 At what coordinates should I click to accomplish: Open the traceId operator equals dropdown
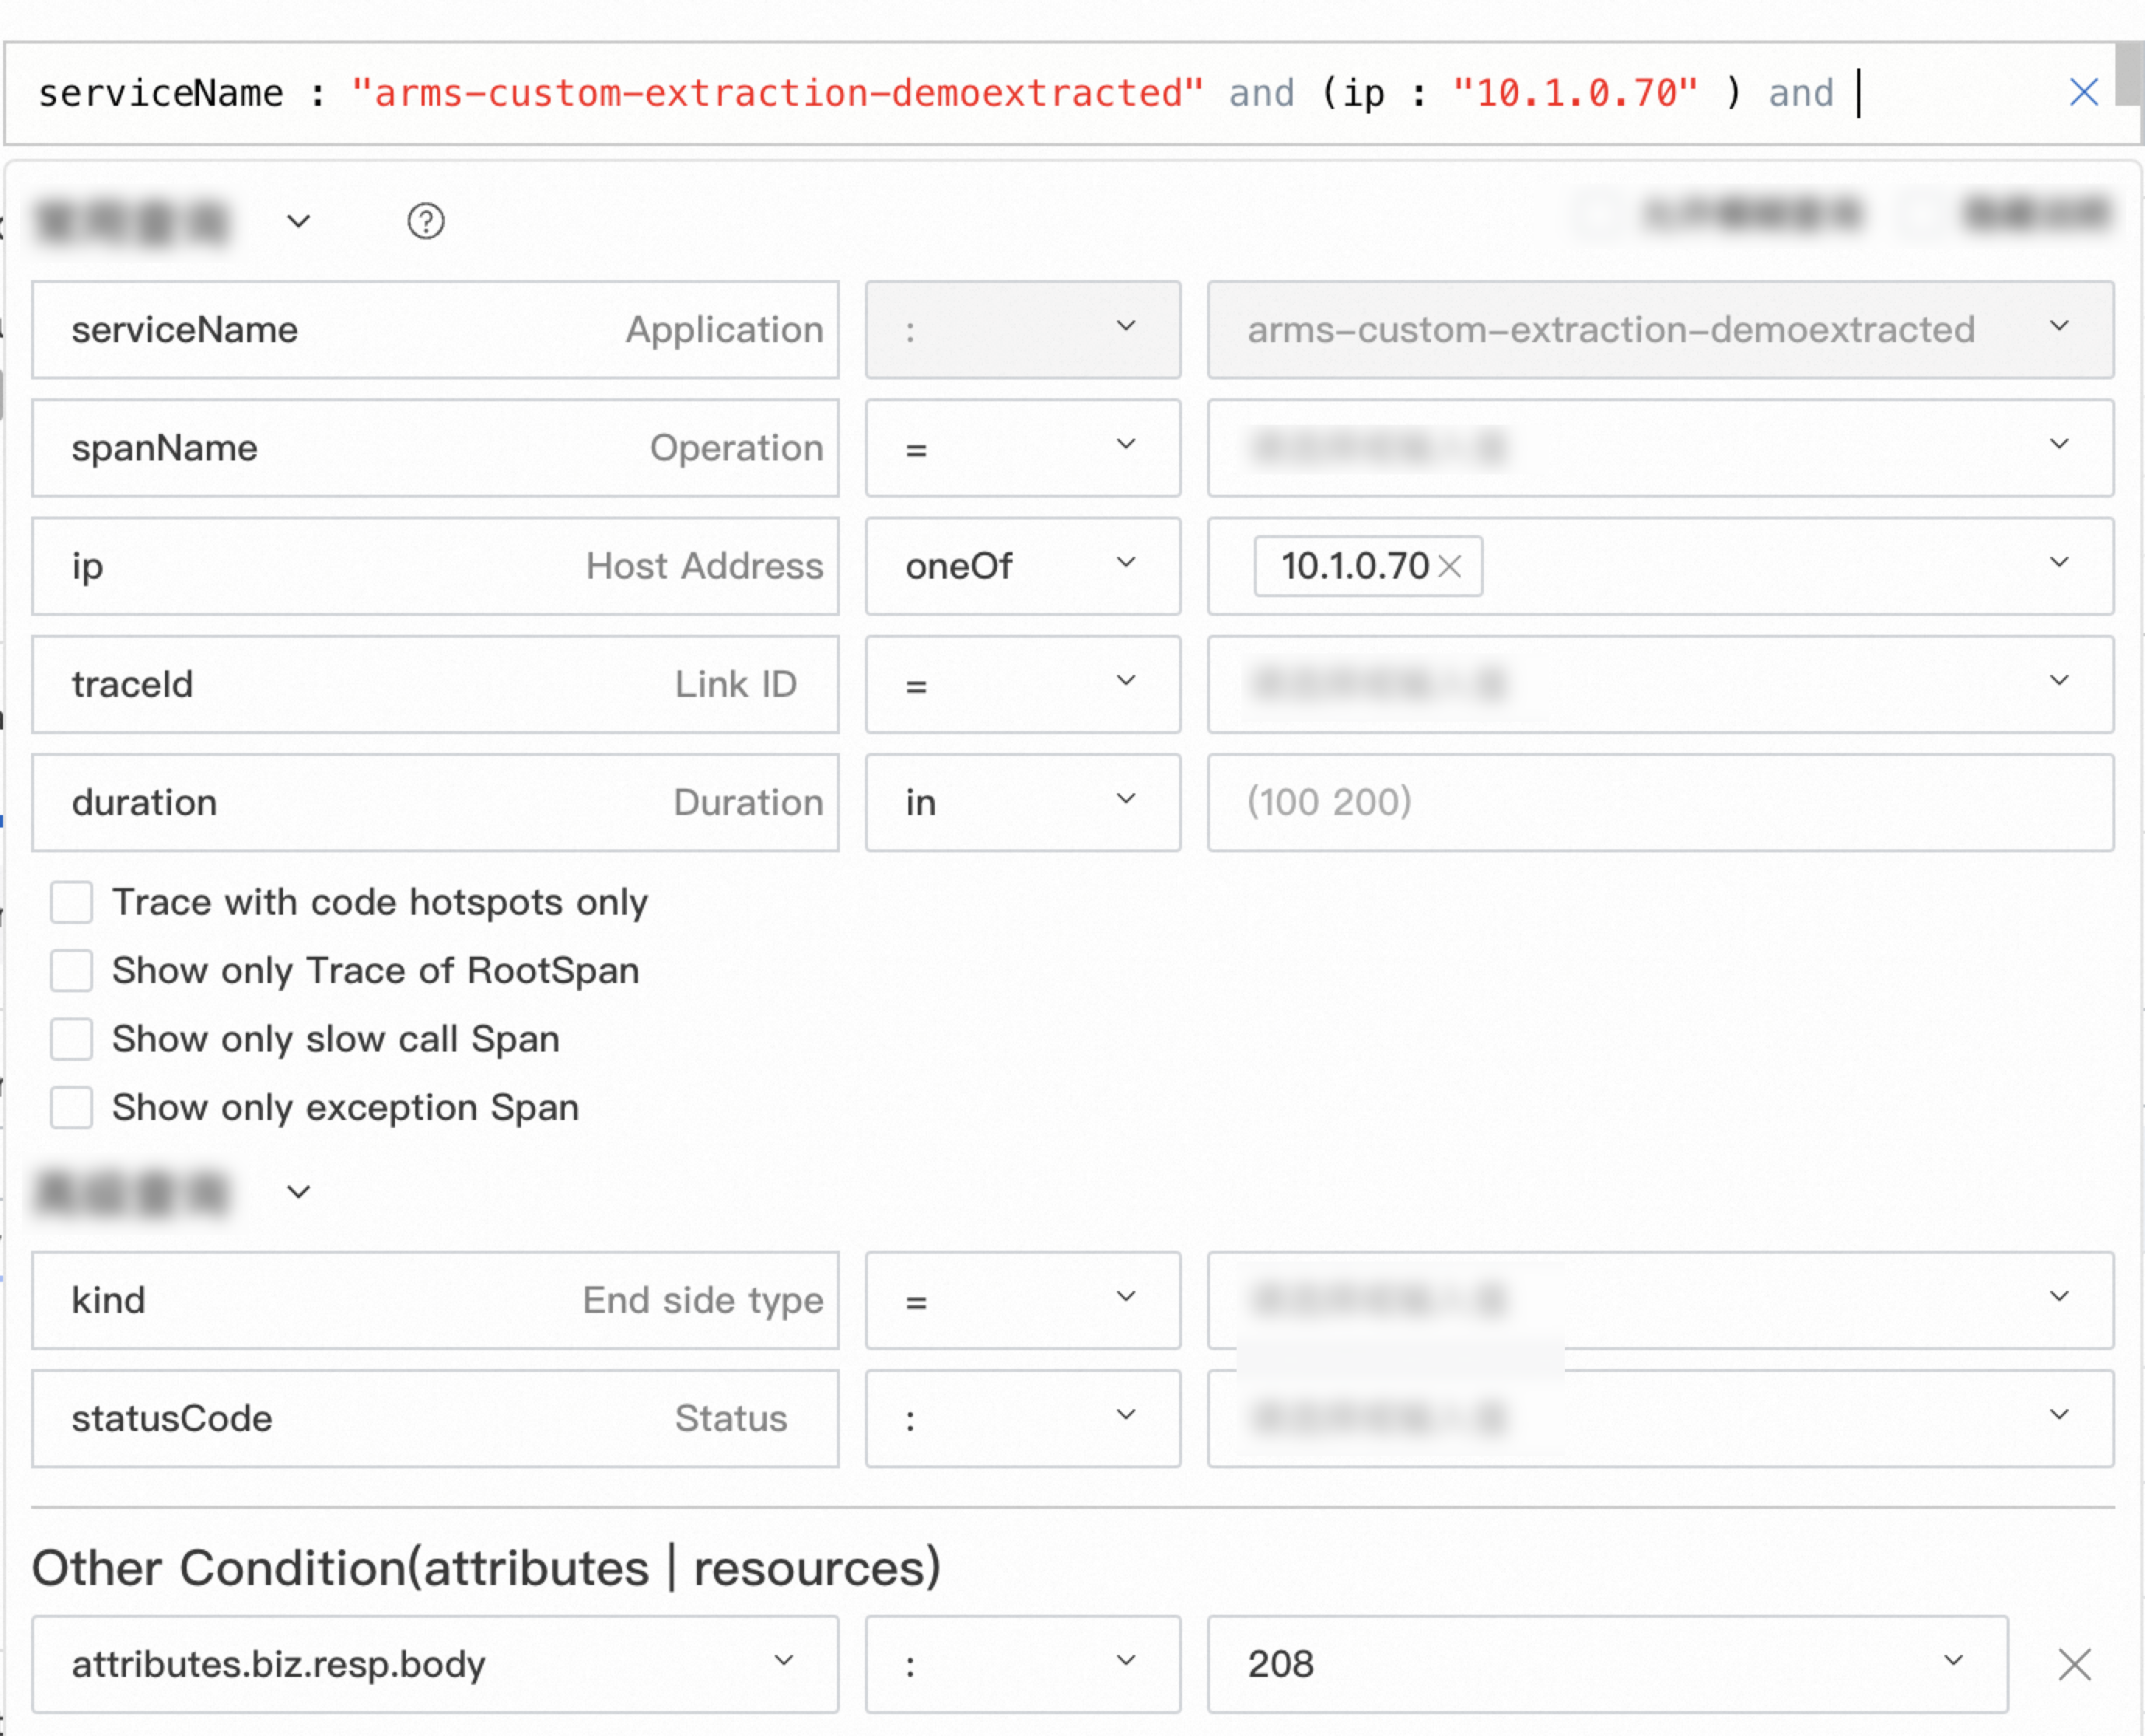(x=1022, y=684)
